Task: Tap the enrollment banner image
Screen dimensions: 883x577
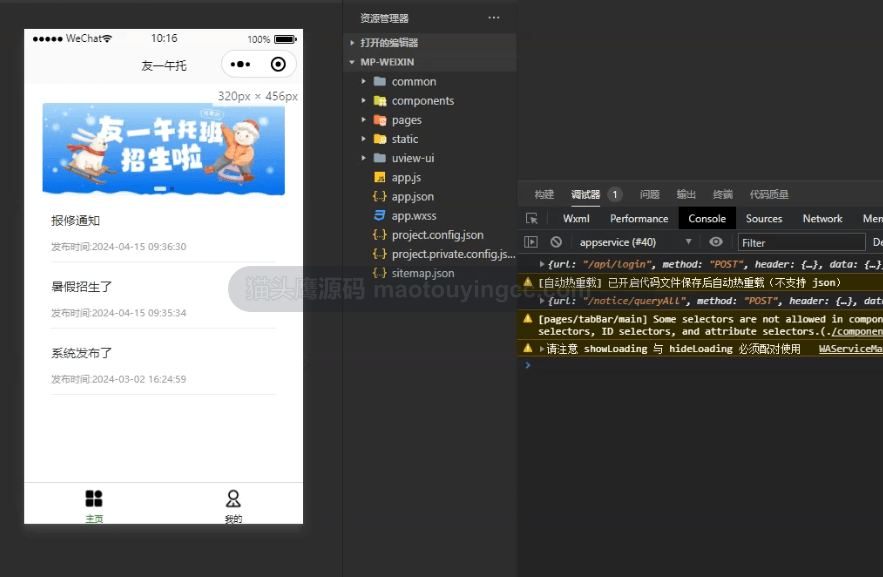Action: (x=163, y=149)
